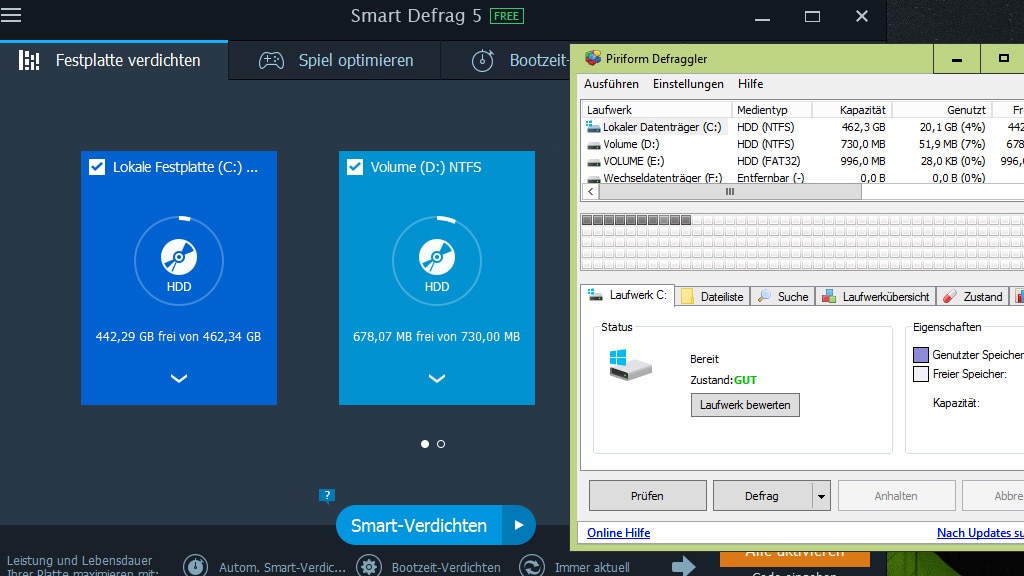This screenshot has width=1024, height=576.
Task: Click the Suche tab magnifier icon
Action: [x=763, y=296]
